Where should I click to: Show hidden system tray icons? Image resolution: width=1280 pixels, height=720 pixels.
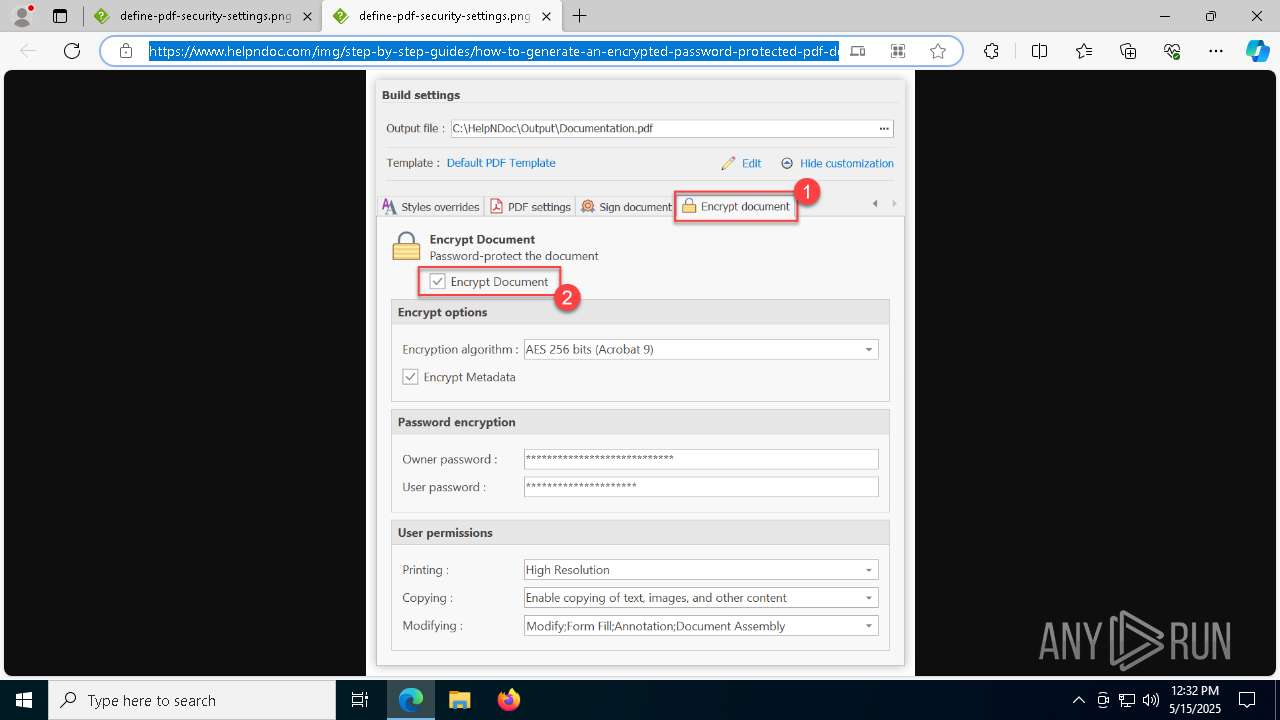[1078, 700]
